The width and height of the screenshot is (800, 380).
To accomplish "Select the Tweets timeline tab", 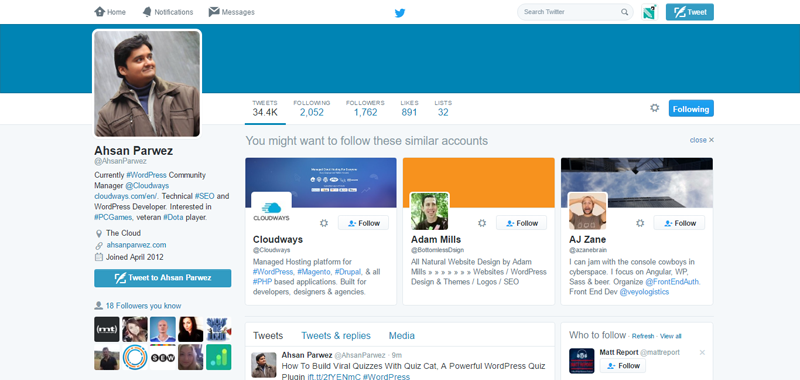I will click(x=268, y=336).
